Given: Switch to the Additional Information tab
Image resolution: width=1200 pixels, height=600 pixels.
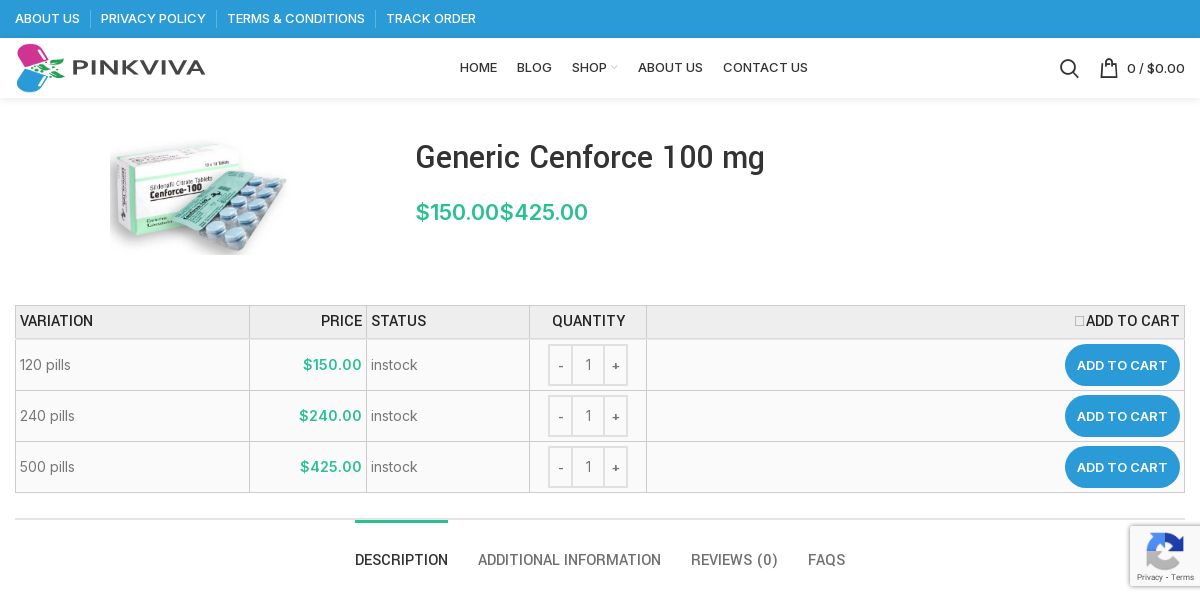Looking at the screenshot, I should pos(569,560).
